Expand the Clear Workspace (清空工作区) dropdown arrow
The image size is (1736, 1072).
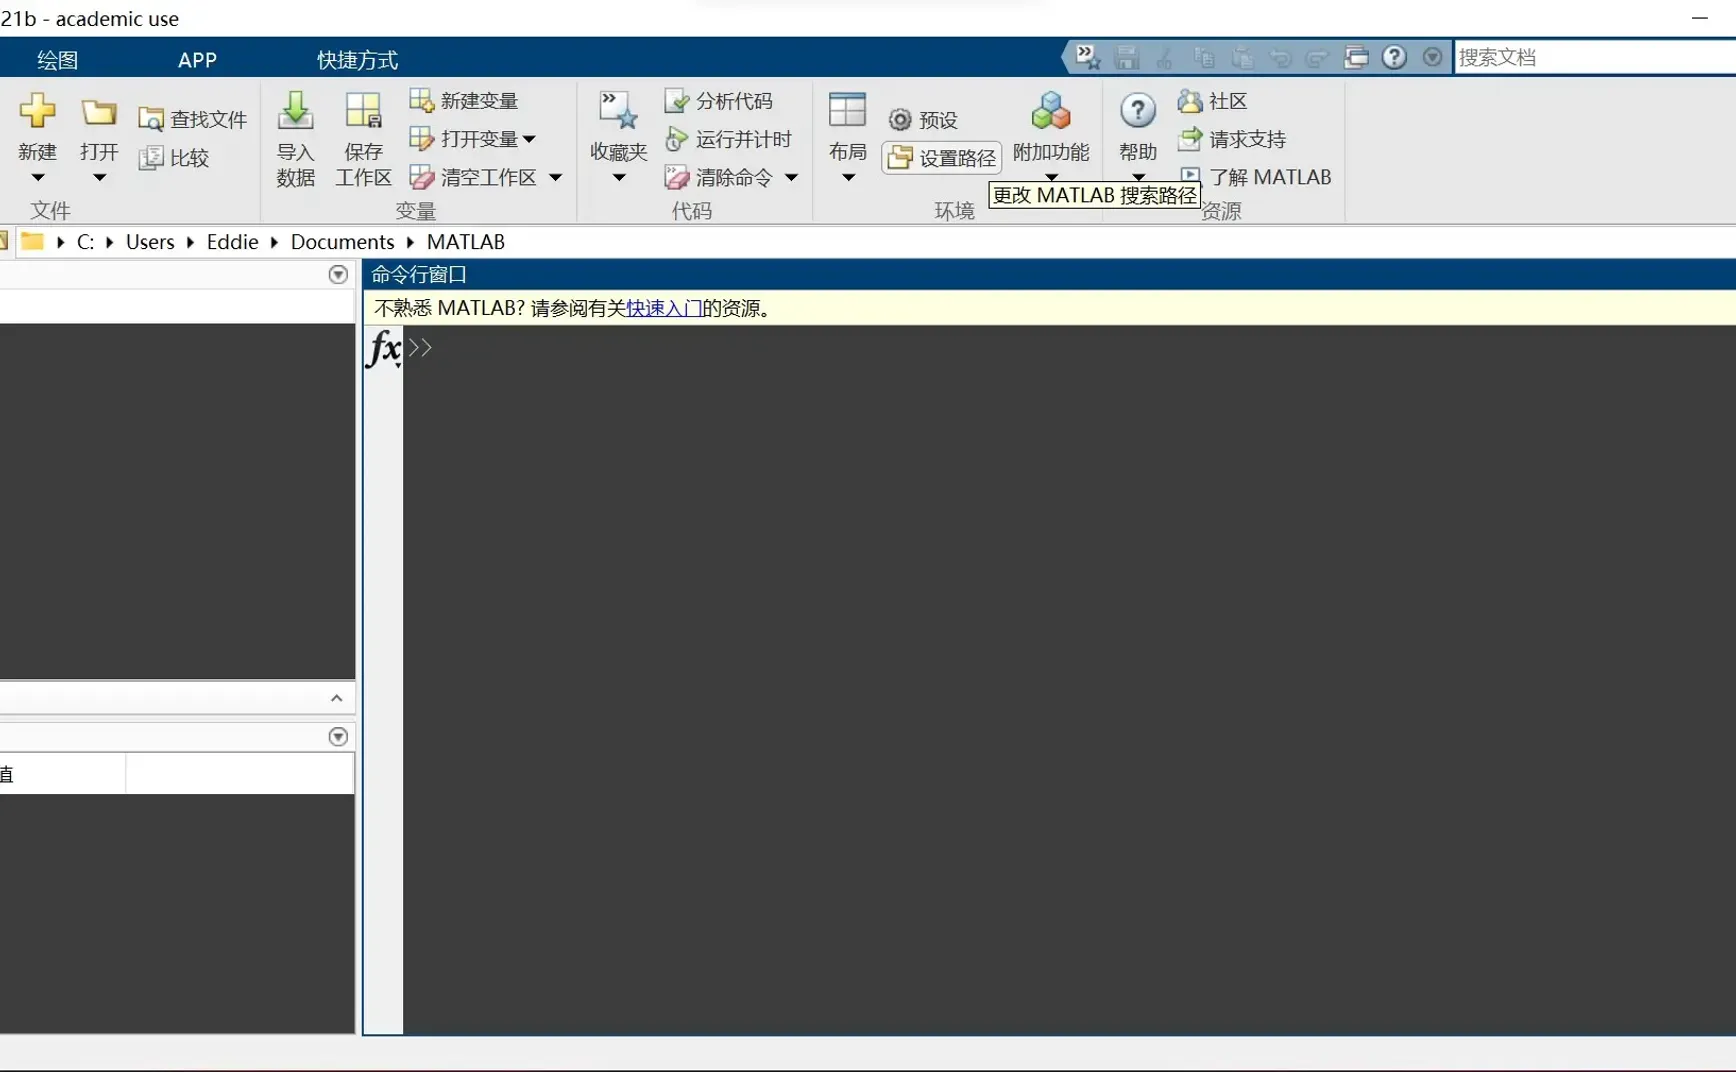556,177
